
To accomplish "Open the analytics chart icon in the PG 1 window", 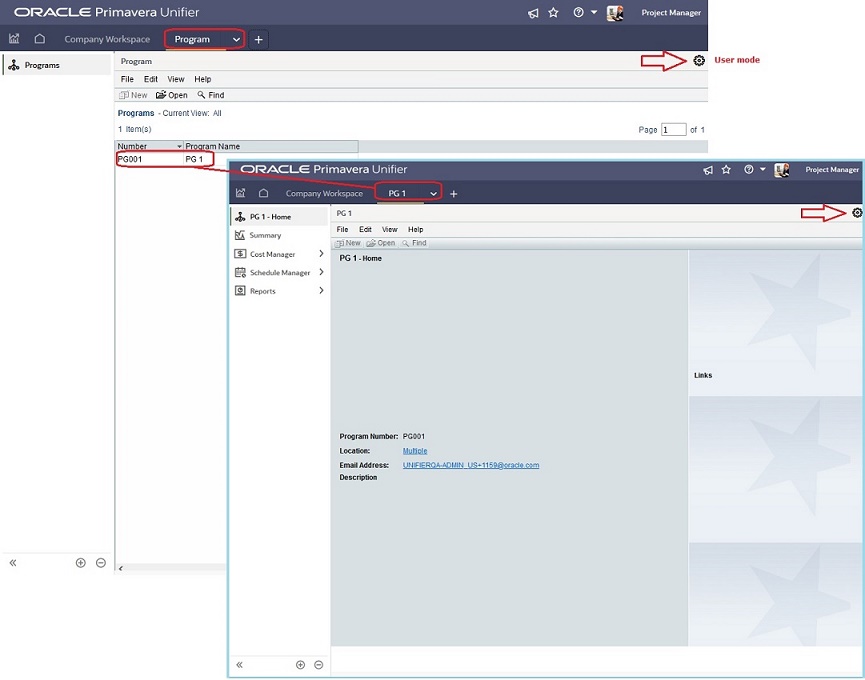I will (241, 193).
